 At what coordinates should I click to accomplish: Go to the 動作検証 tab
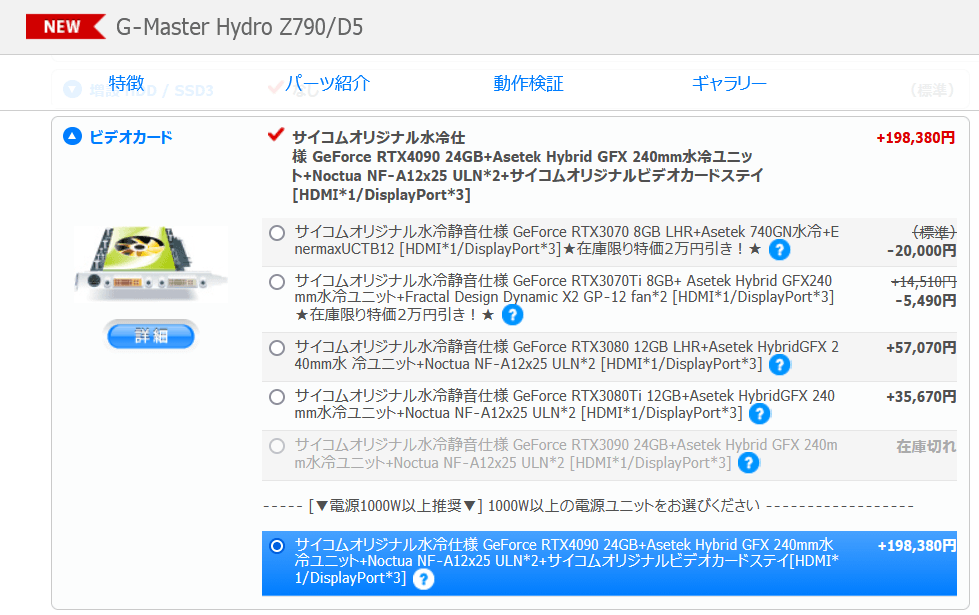pos(528,83)
